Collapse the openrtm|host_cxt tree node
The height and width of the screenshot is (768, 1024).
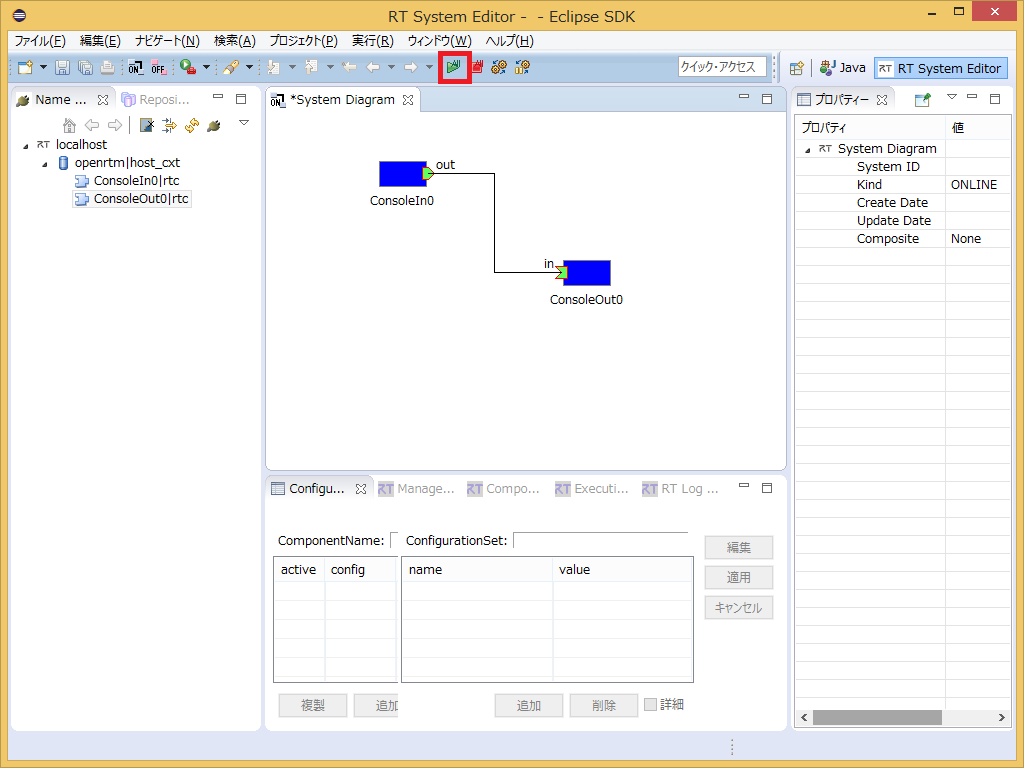coord(45,165)
